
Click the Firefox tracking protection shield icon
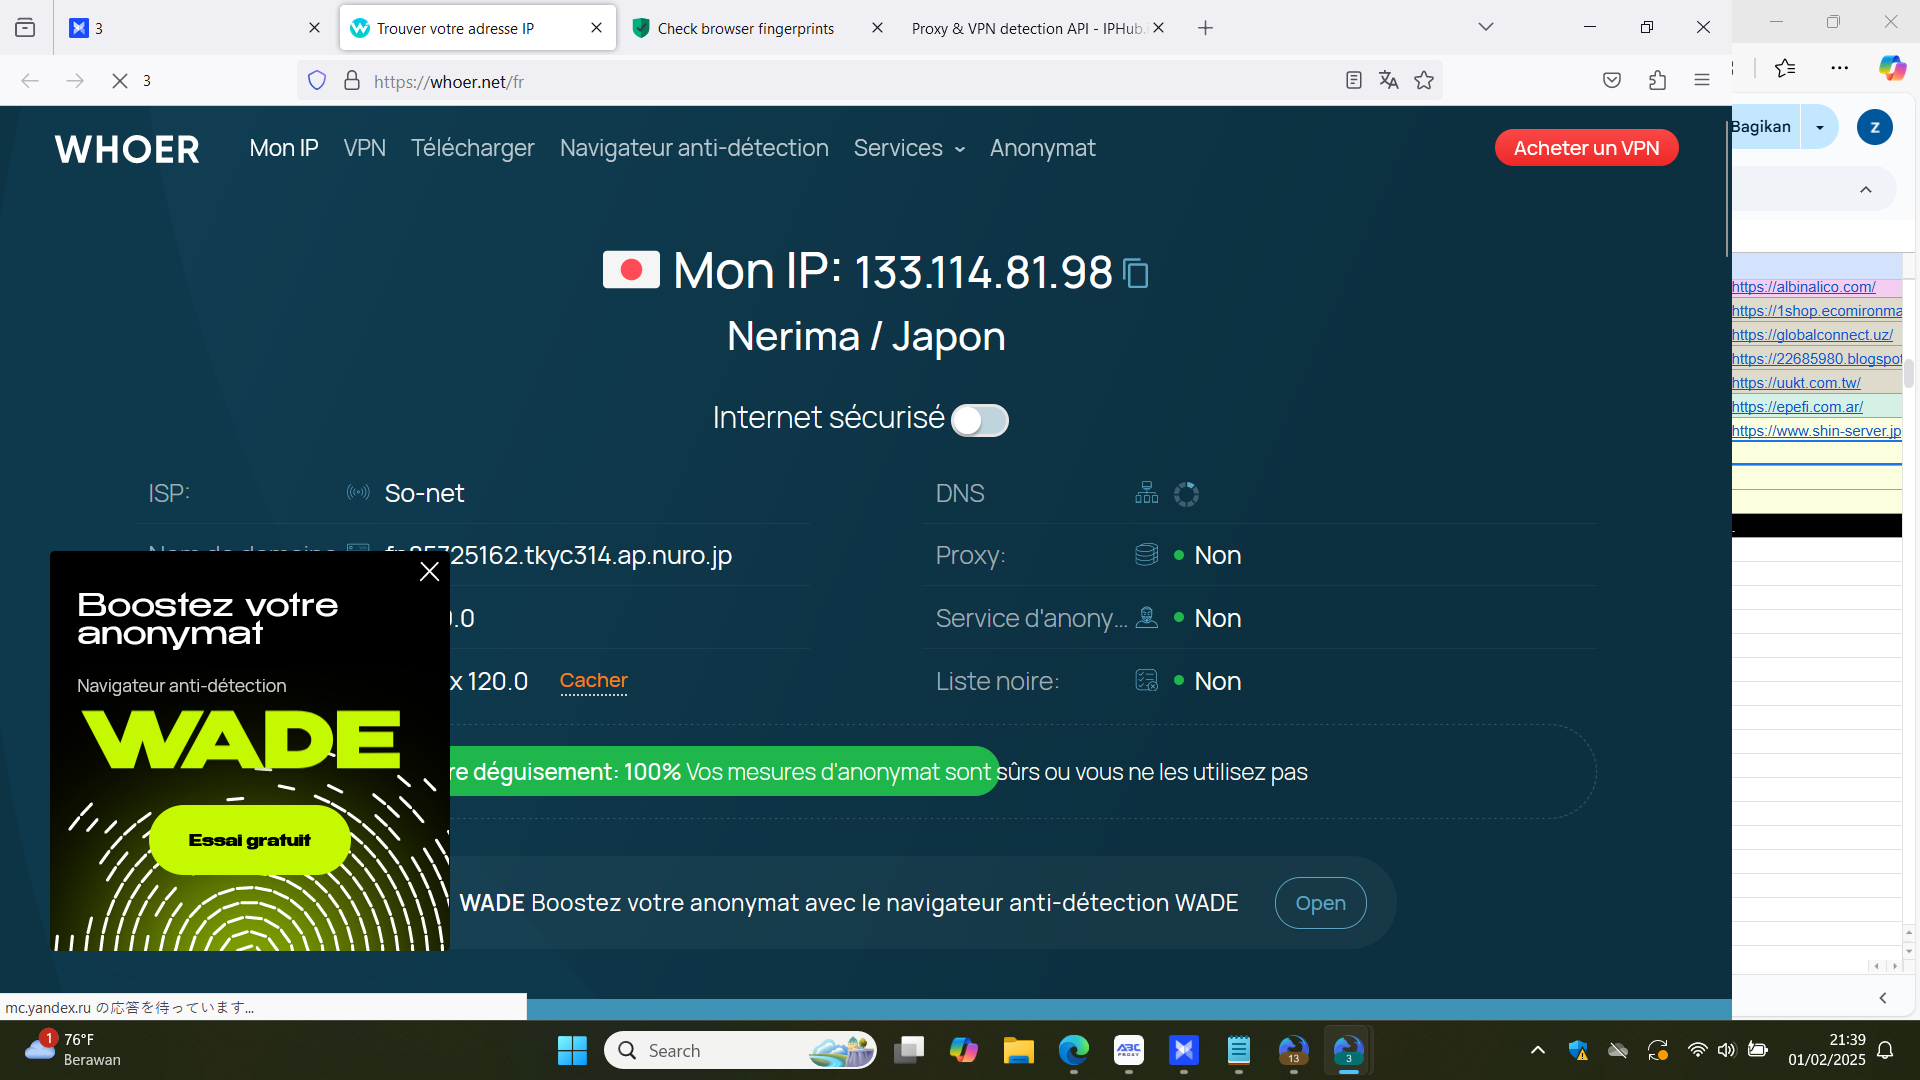coord(317,81)
